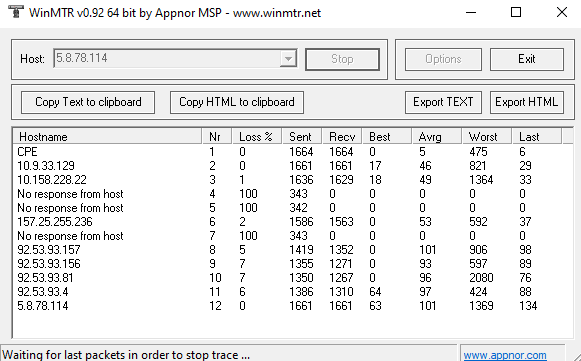Click the status bar message text
The image size is (581, 361).
[126, 355]
